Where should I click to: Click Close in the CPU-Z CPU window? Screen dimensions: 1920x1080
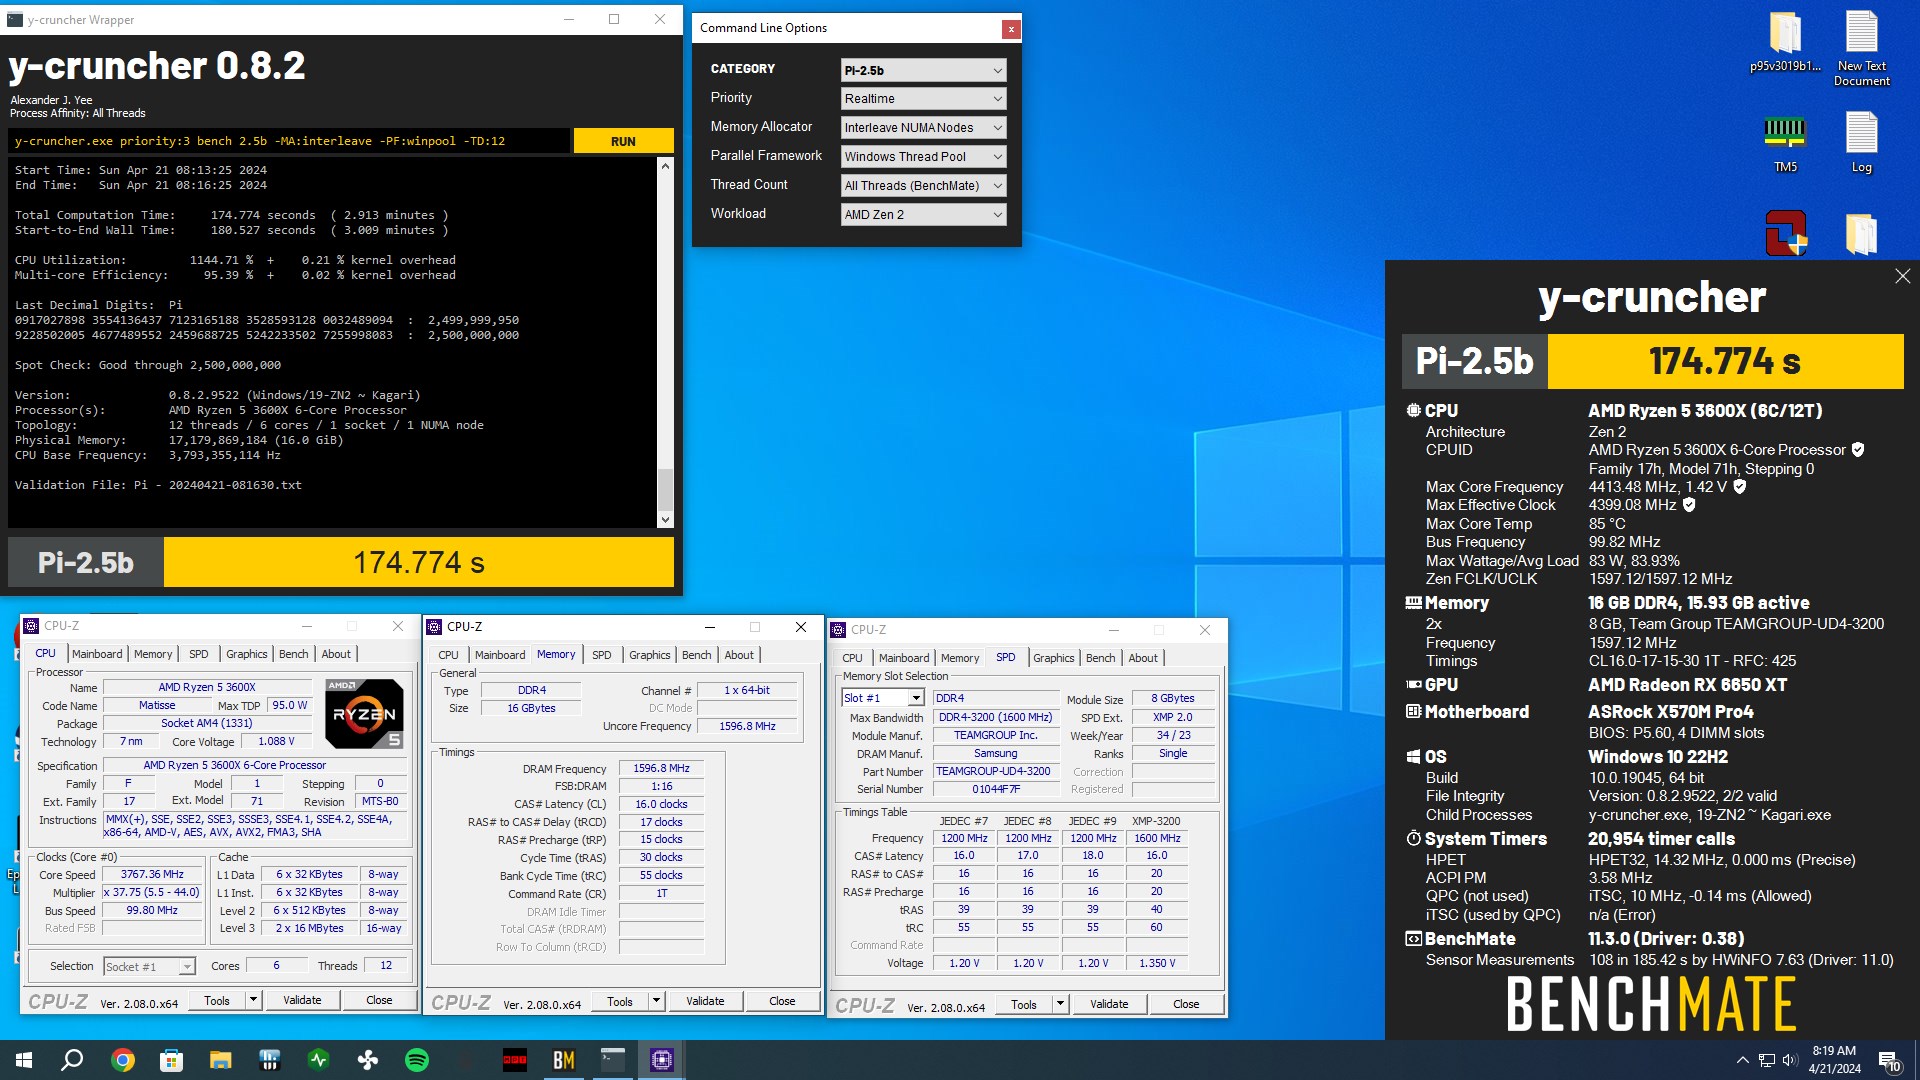tap(379, 1000)
